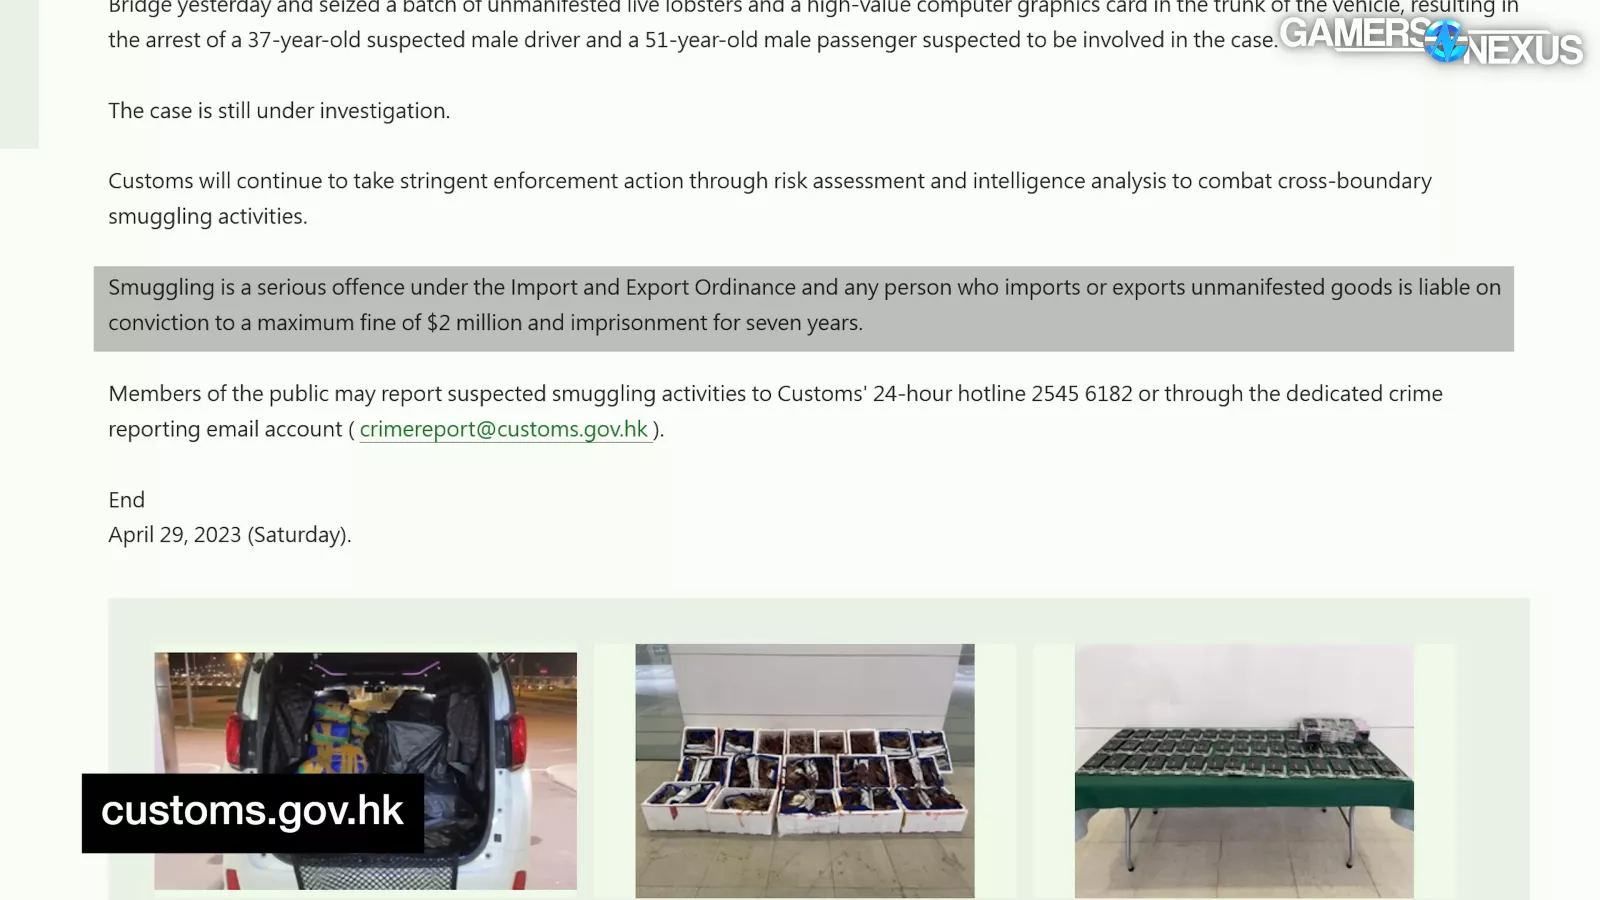
Task: Click the "Members of the public" paragraph
Action: coord(775,411)
